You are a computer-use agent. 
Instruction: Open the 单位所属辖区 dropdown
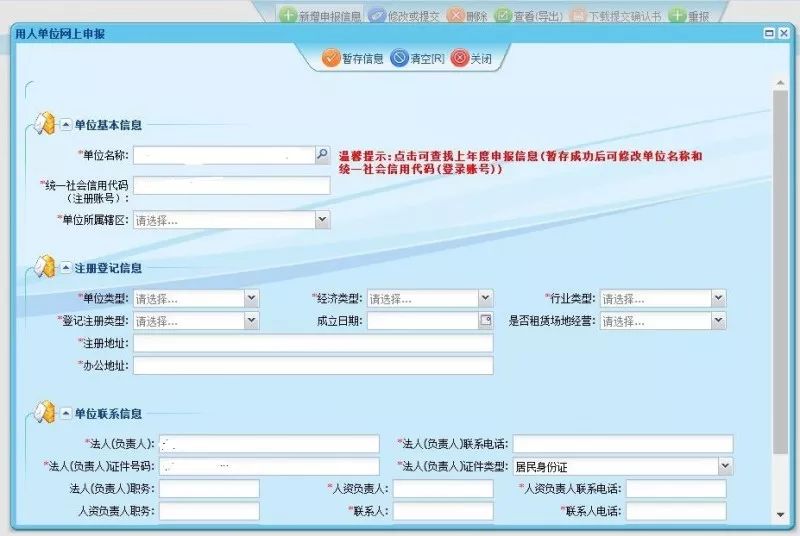(322, 220)
